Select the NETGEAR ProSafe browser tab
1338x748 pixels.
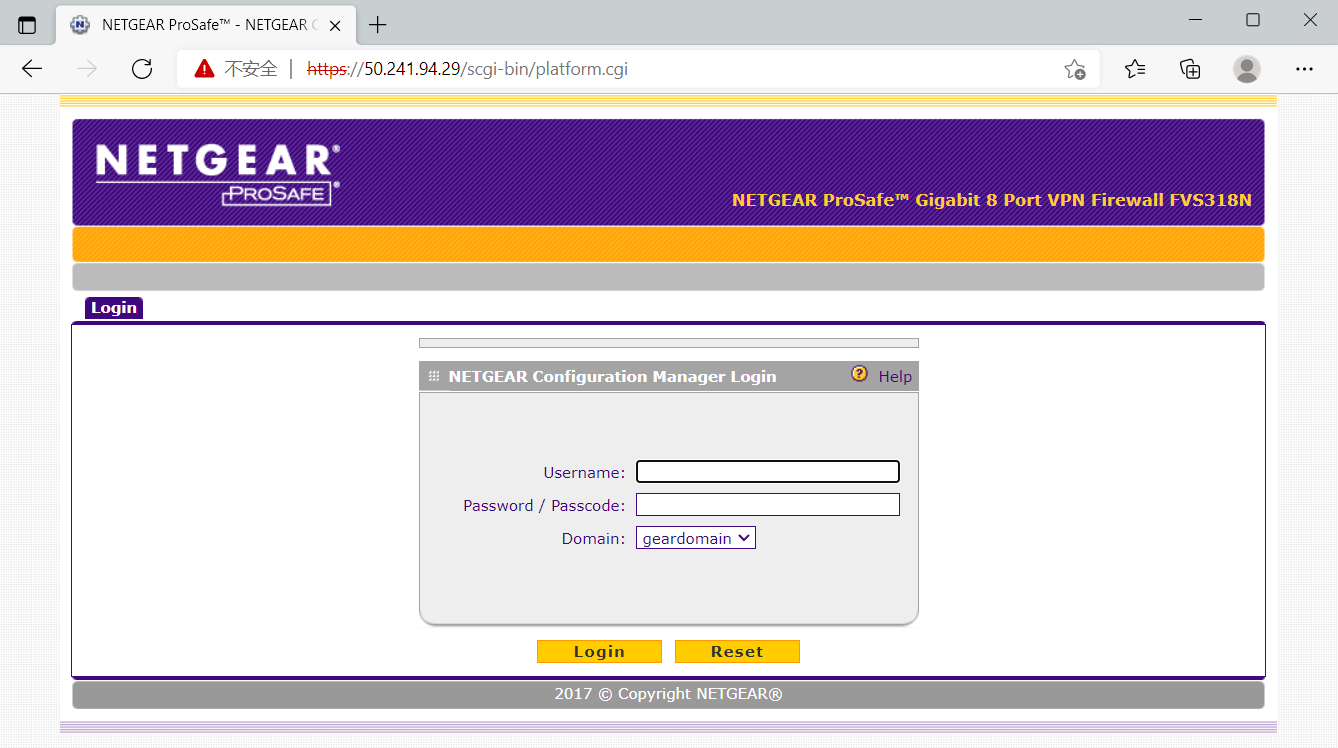coord(206,25)
